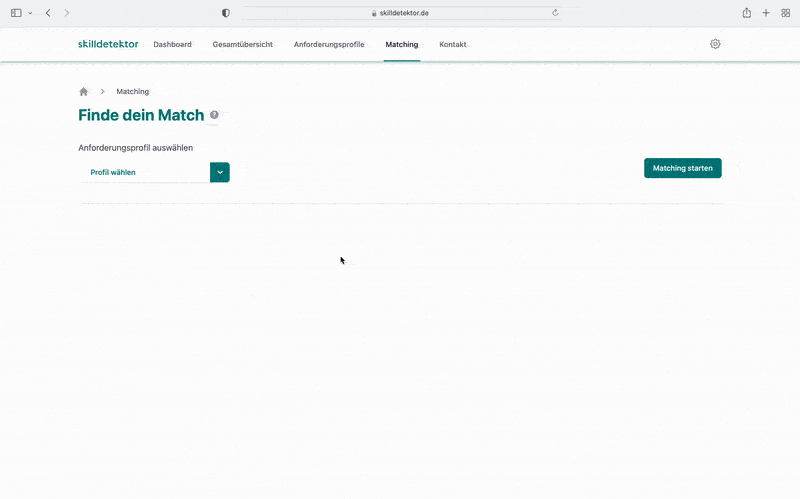This screenshot has width=800, height=499.
Task: Click the Matching breadcrumb link
Action: (x=133, y=91)
